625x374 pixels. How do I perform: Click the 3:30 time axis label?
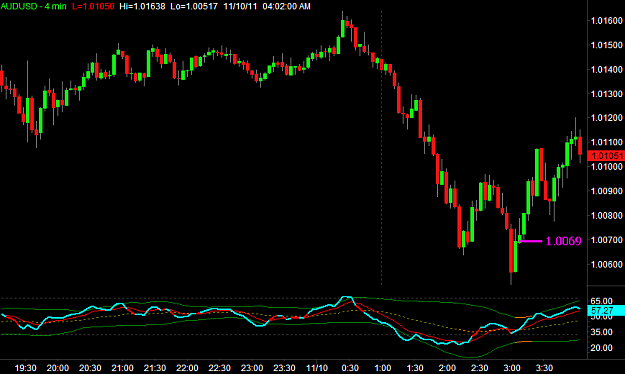(544, 368)
